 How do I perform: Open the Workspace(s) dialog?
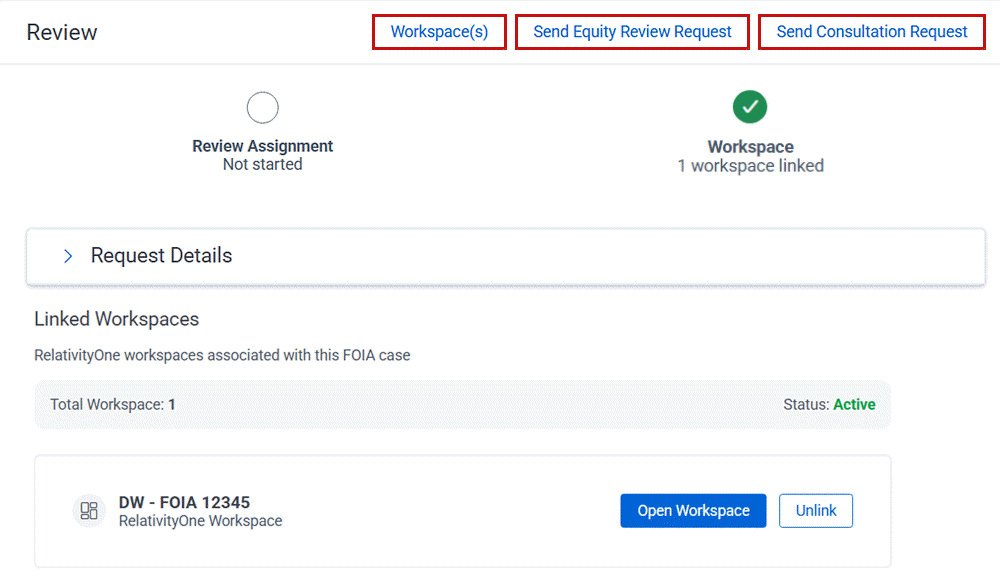pos(438,31)
